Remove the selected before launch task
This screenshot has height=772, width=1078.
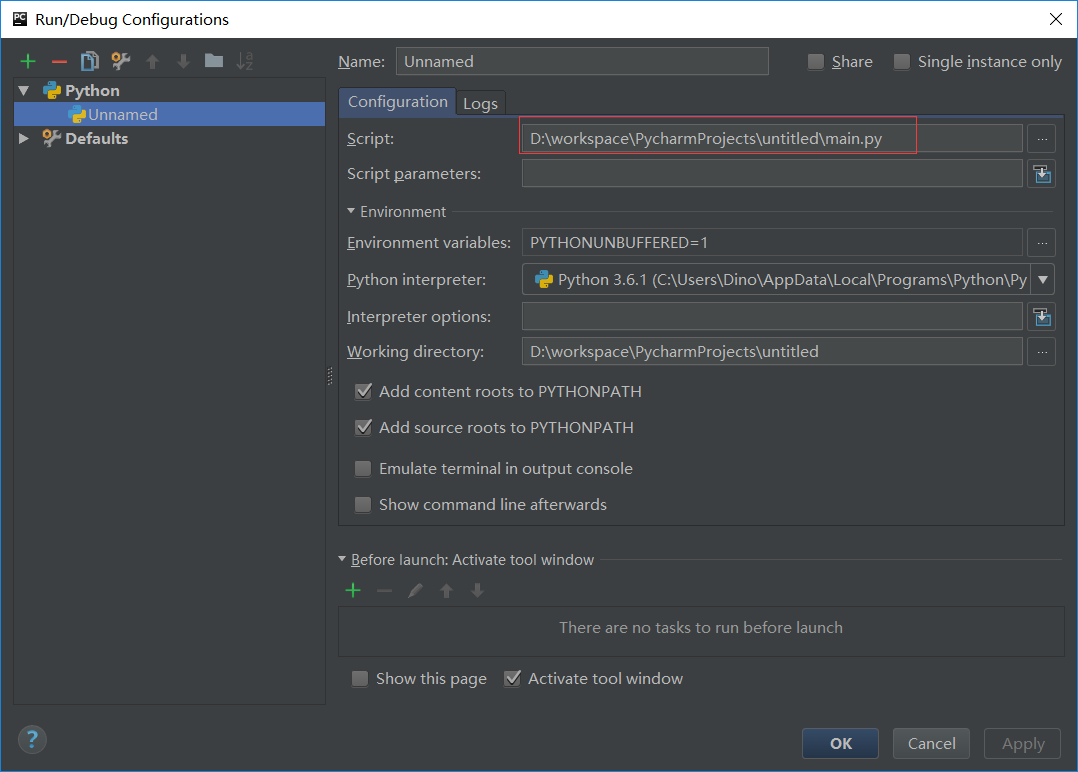coord(384,591)
